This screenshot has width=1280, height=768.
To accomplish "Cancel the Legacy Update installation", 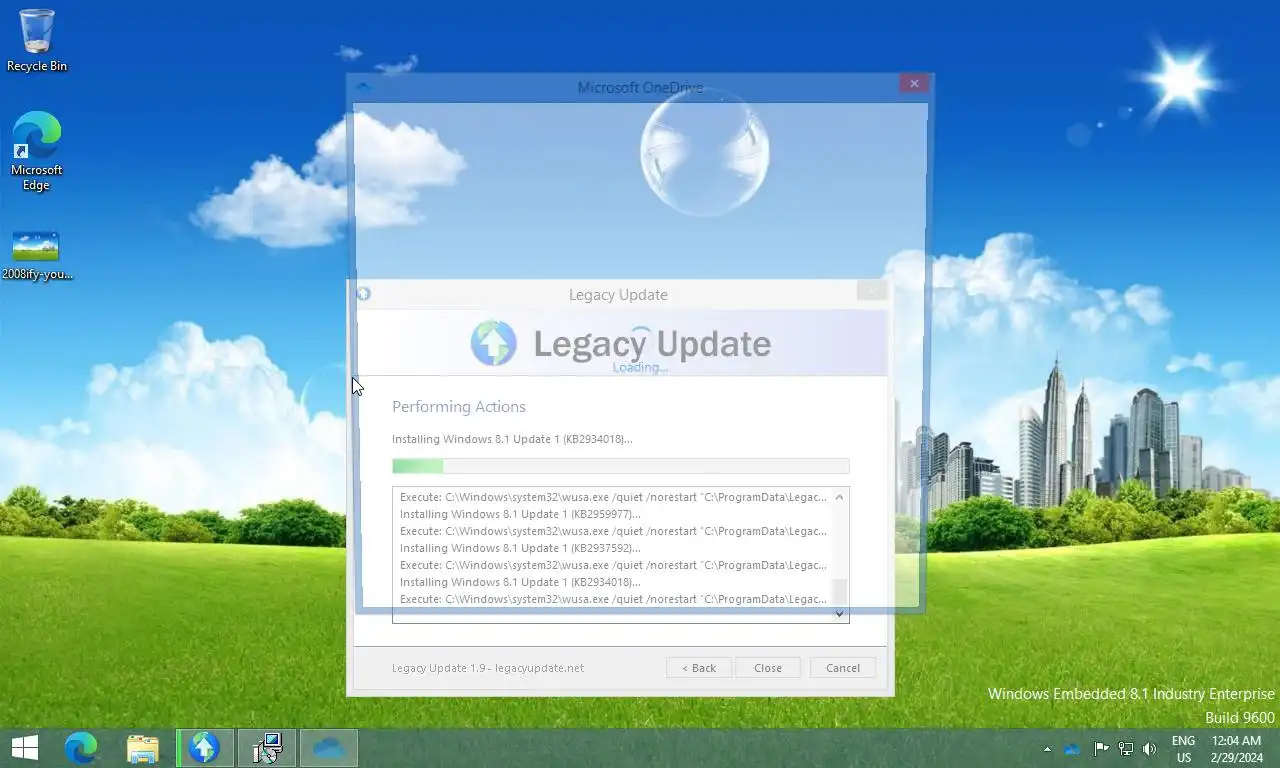I will pos(843,668).
